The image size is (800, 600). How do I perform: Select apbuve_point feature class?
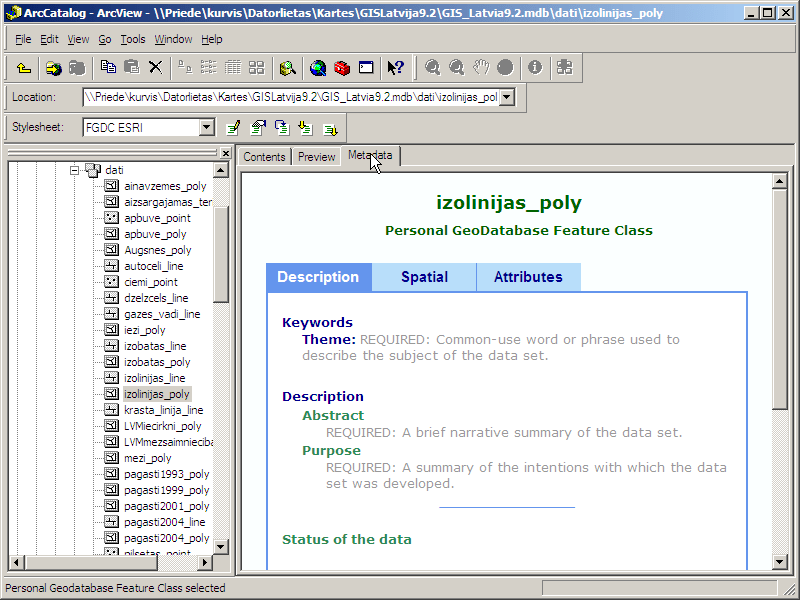(x=157, y=218)
